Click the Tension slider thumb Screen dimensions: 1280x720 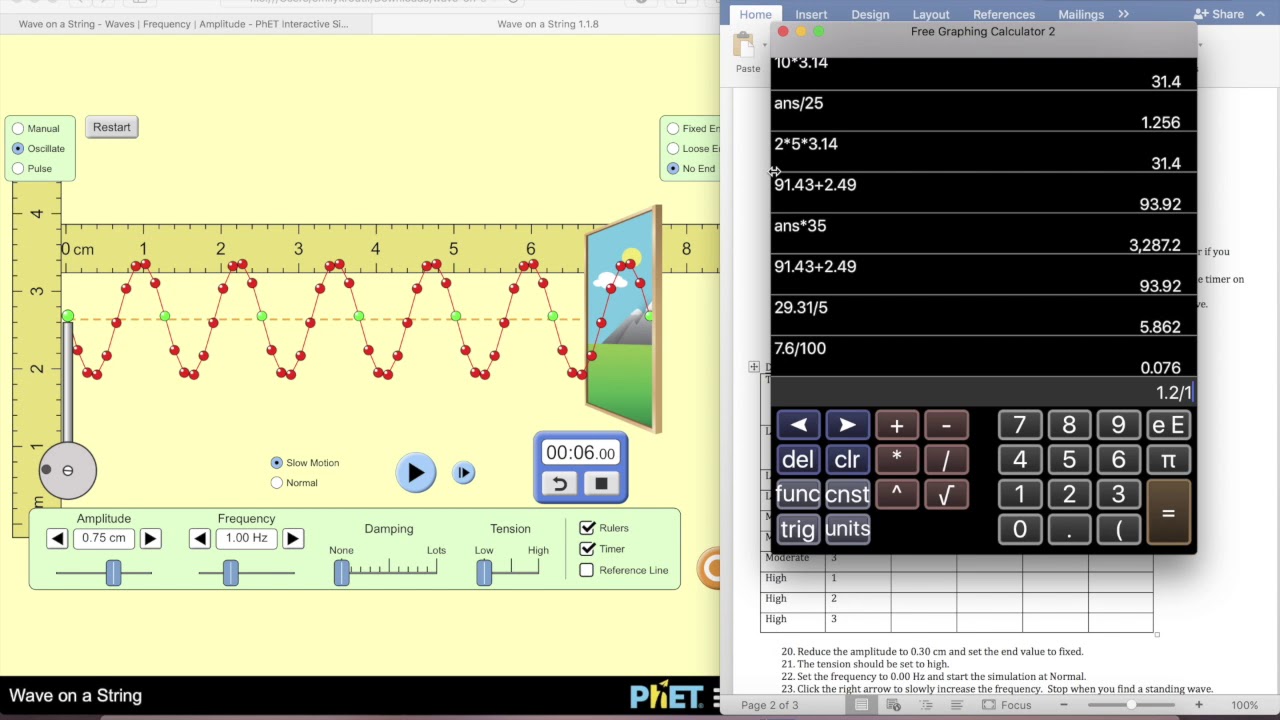point(484,572)
